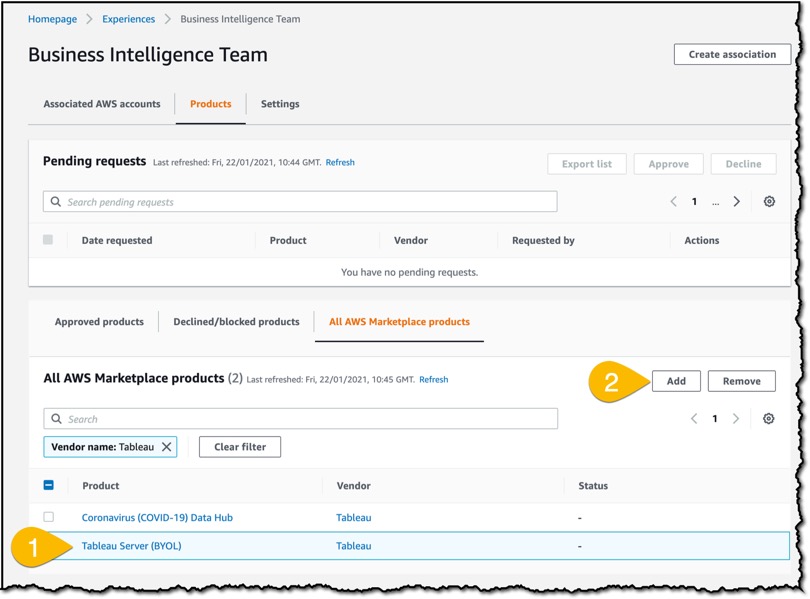
Task: Open Tableau vendor link for Coronavirus Data Hub
Action: [x=353, y=517]
